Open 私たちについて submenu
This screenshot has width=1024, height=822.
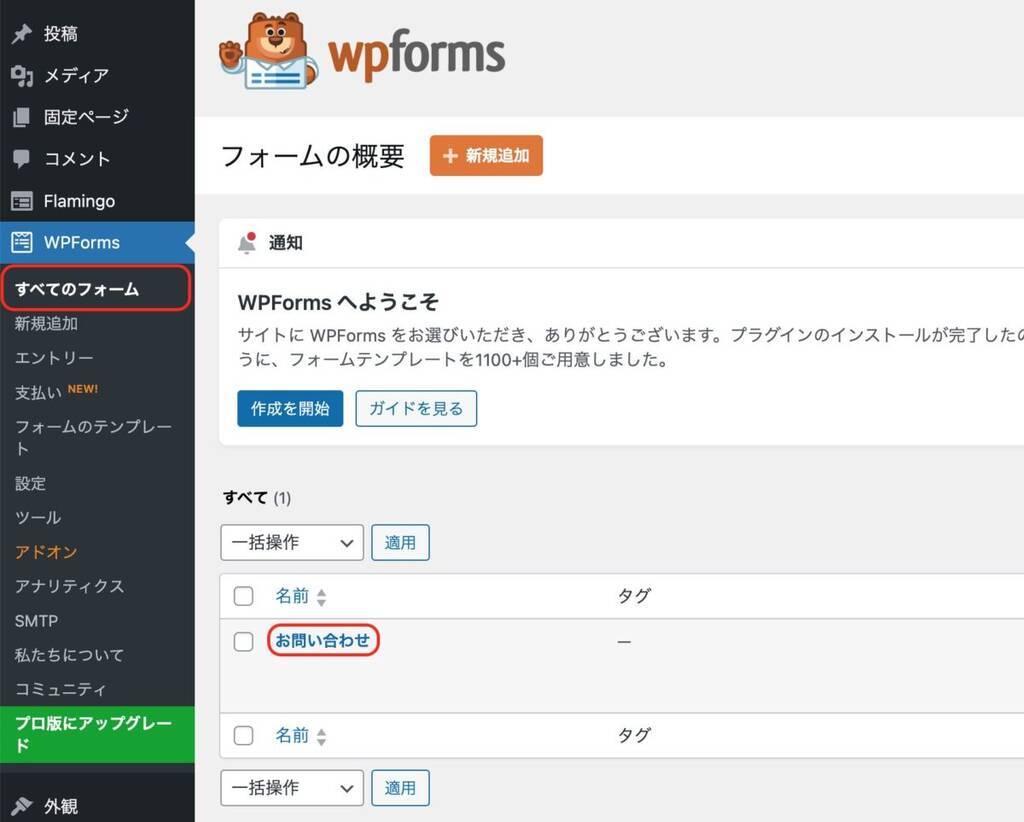(69, 654)
